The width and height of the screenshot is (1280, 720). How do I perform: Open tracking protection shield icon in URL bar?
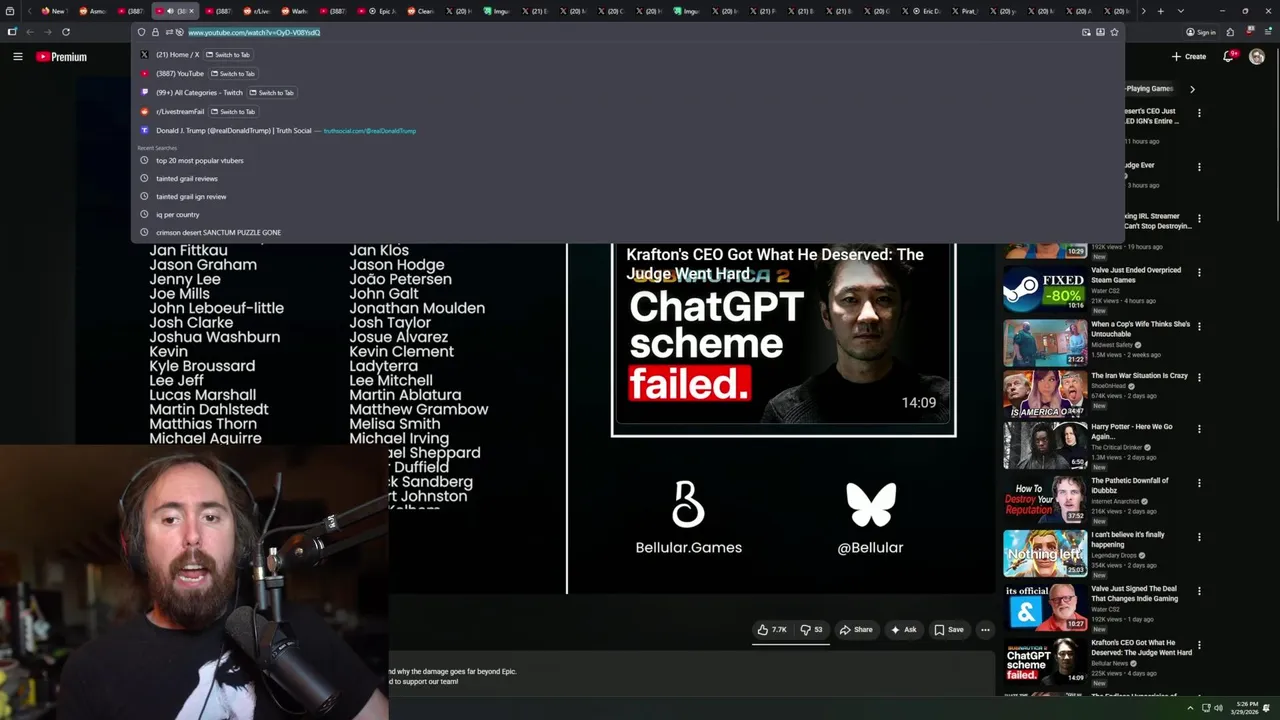[142, 32]
